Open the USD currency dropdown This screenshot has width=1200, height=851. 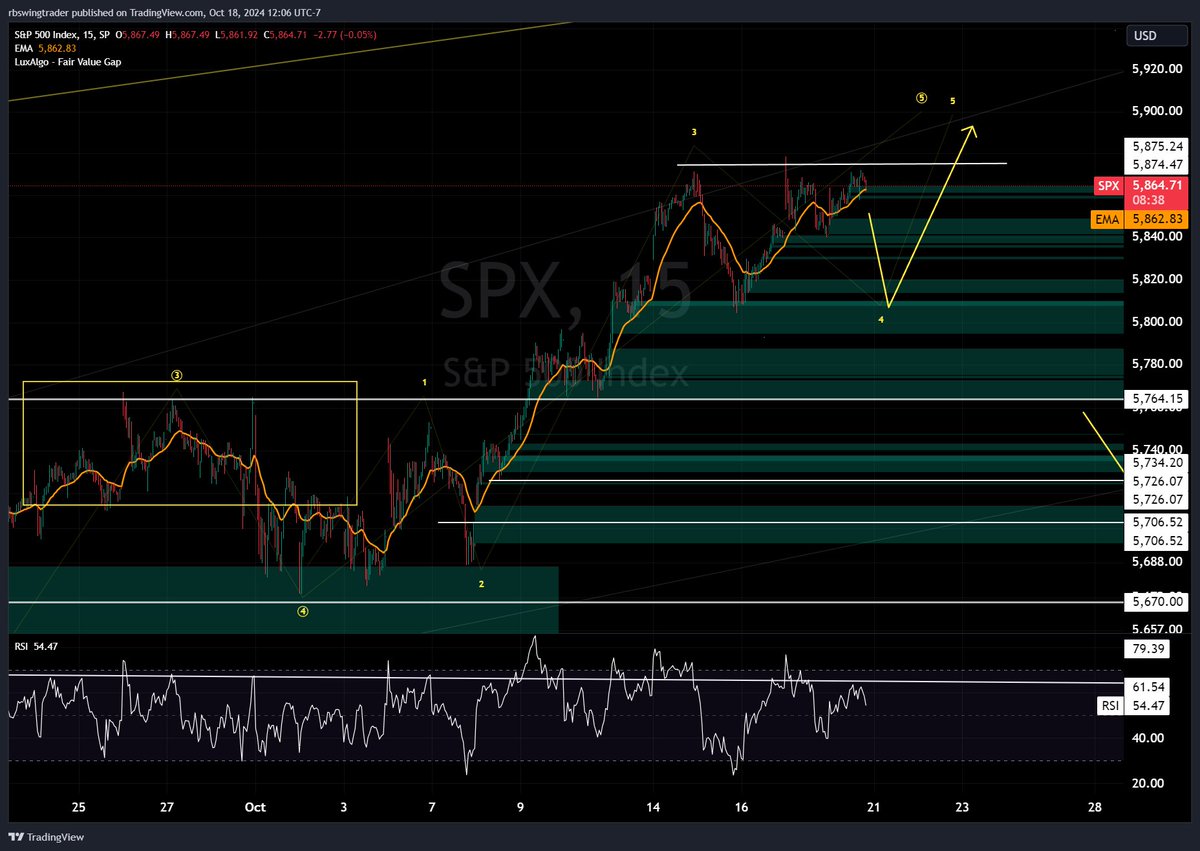point(1156,35)
